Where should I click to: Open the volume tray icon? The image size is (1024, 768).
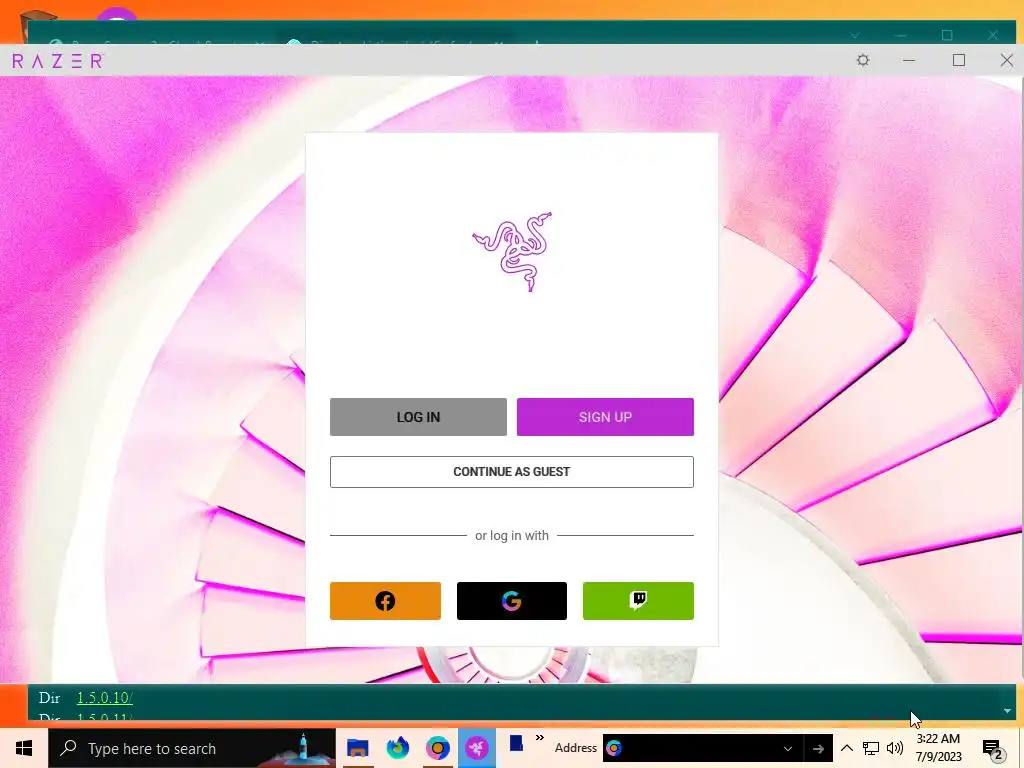click(895, 748)
